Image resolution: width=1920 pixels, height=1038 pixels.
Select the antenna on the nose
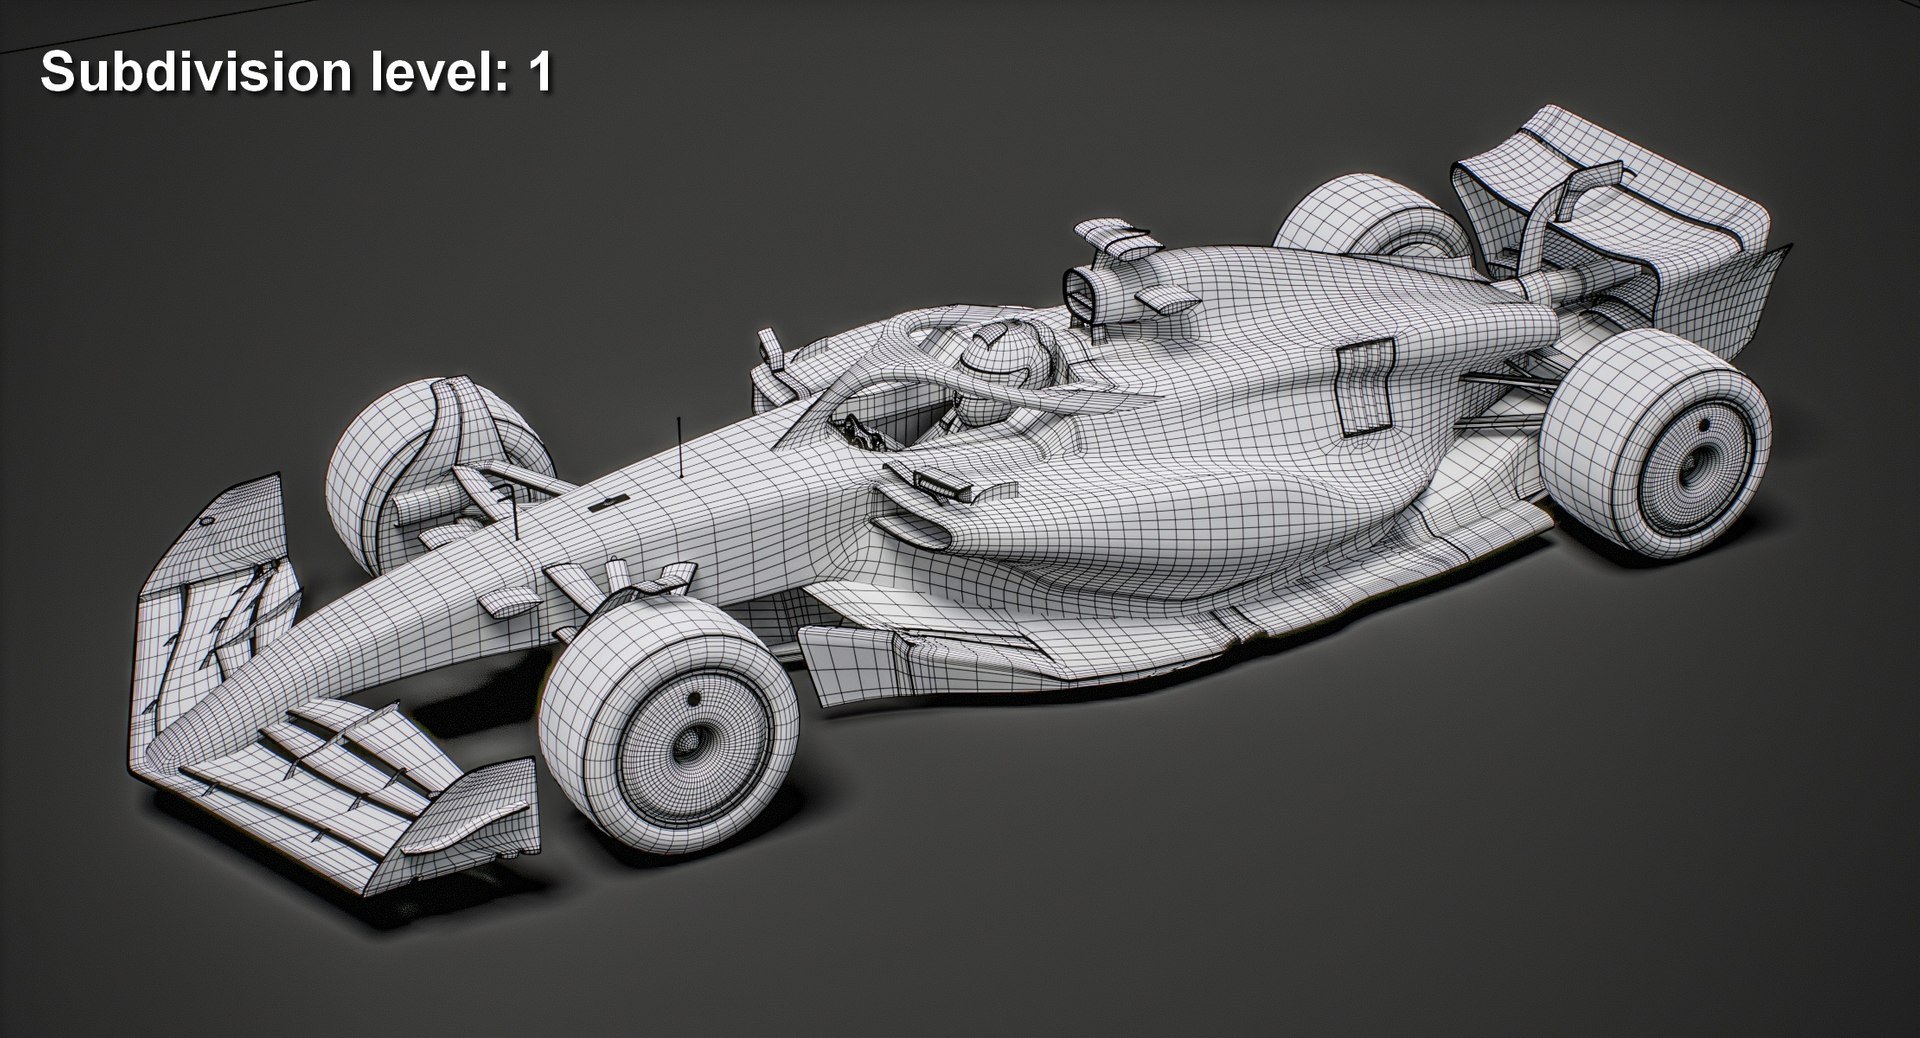[x=679, y=447]
